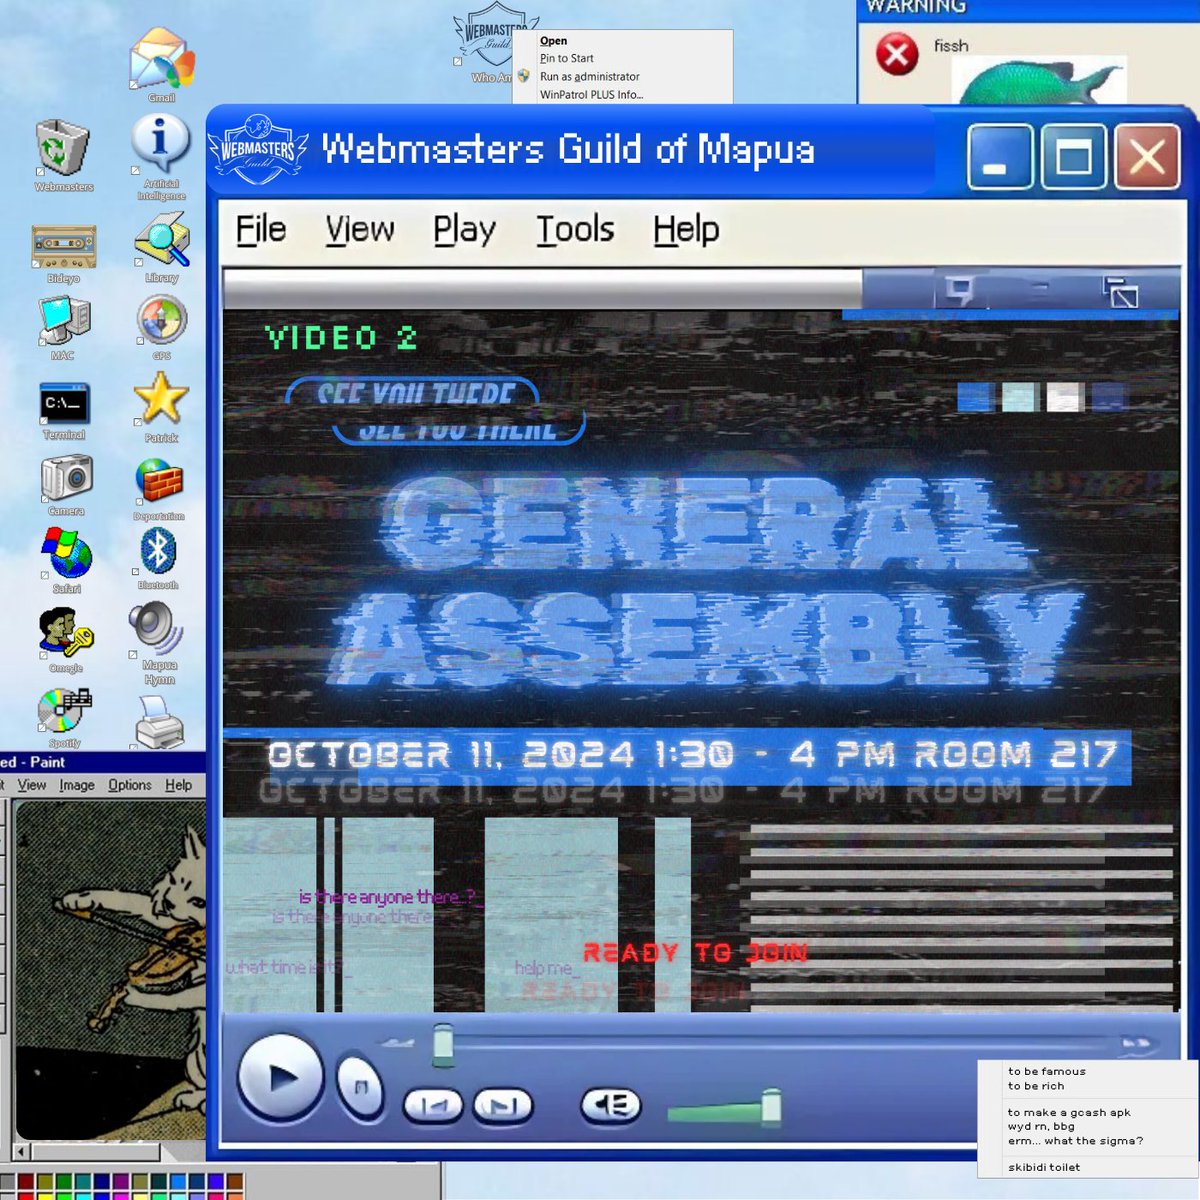
Task: Pick the dark green swatch in Paint palette
Action: click(64, 1182)
